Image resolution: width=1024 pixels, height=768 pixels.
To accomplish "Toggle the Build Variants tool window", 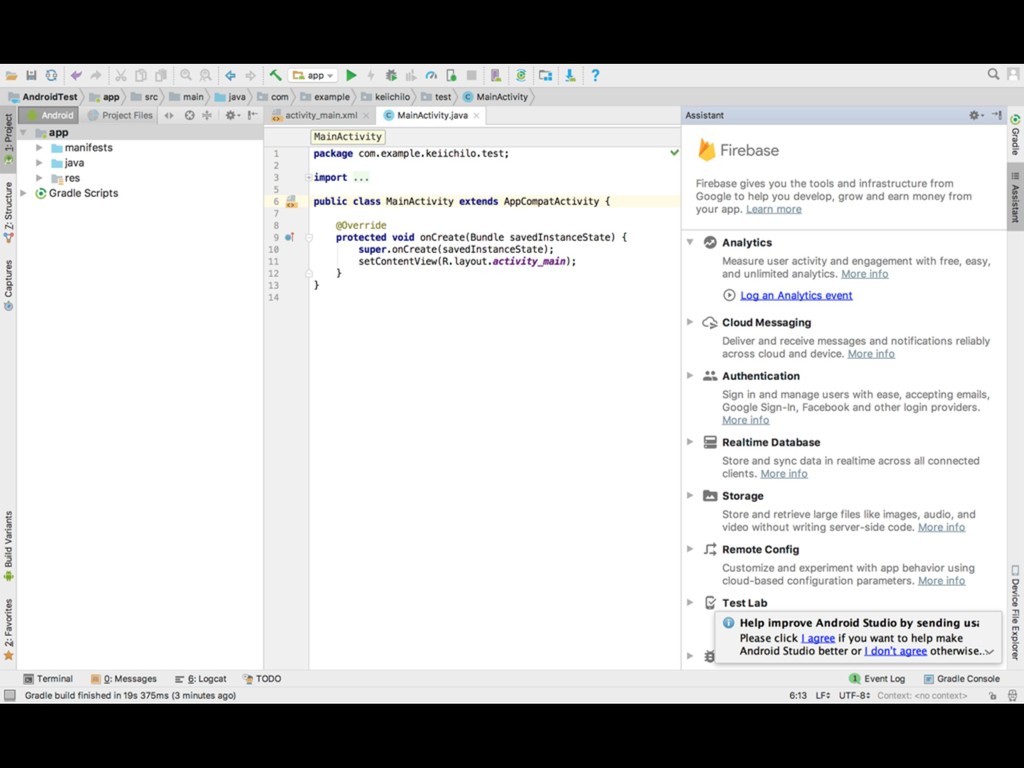I will (8, 546).
